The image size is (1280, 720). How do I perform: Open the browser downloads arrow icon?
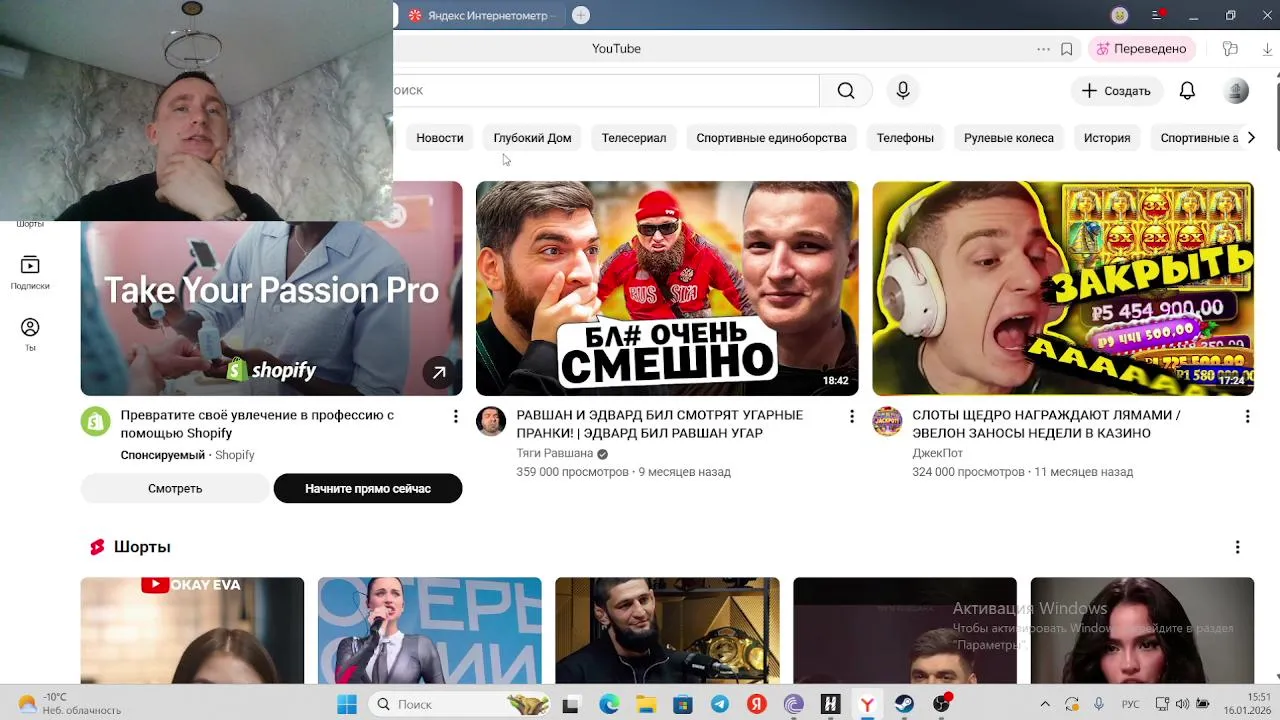pos(1267,49)
